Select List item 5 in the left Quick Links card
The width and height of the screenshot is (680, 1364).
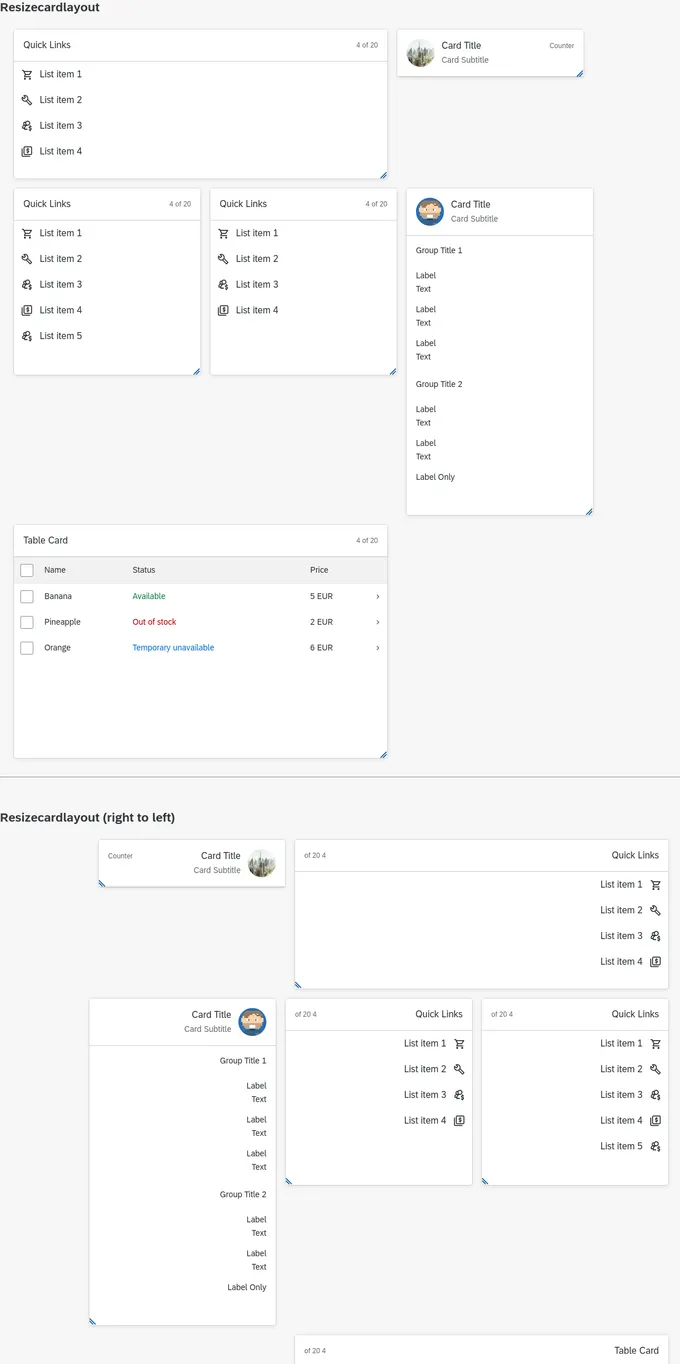point(60,336)
